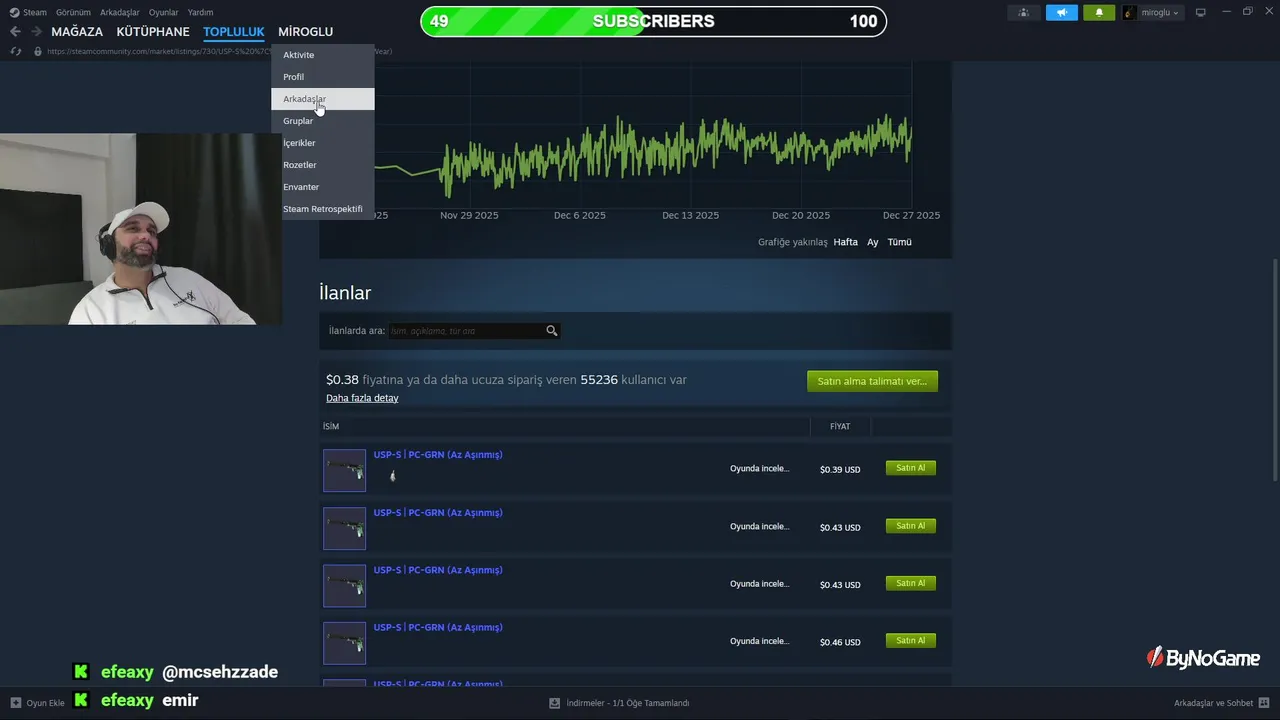Zoom the graph to Tümü

[x=899, y=242]
